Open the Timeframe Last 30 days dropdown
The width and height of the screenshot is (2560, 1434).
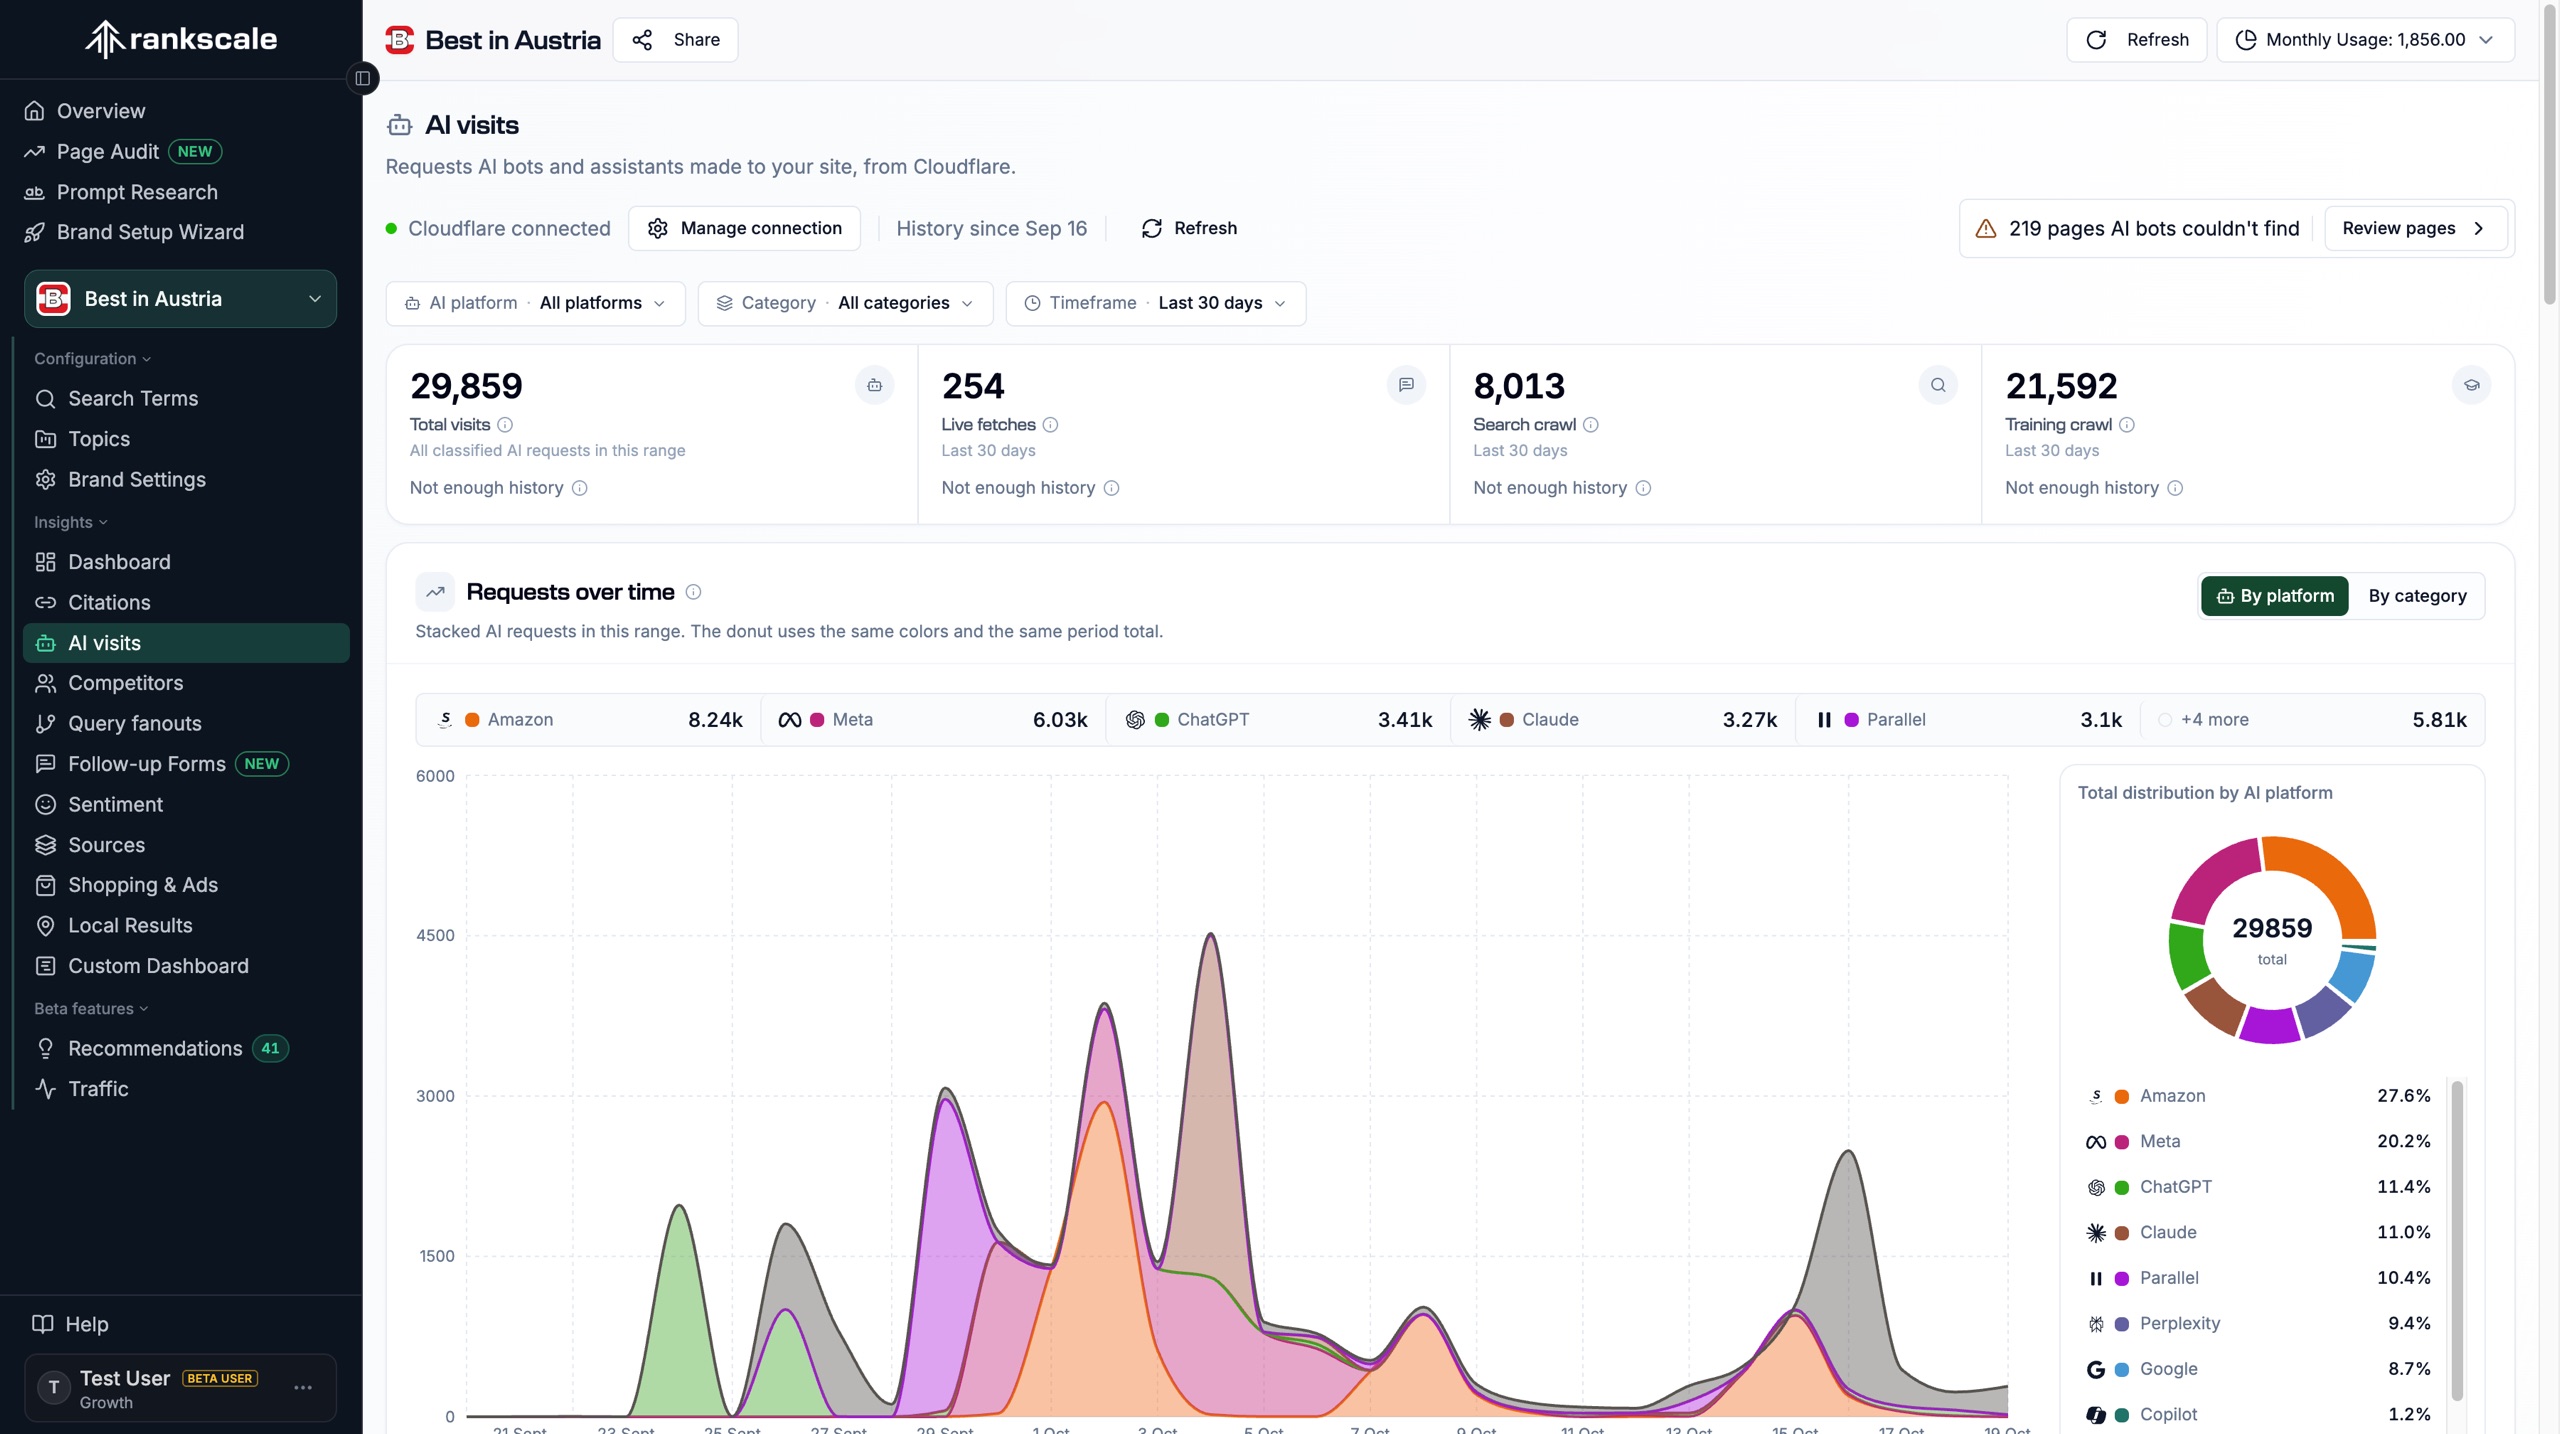point(1156,303)
